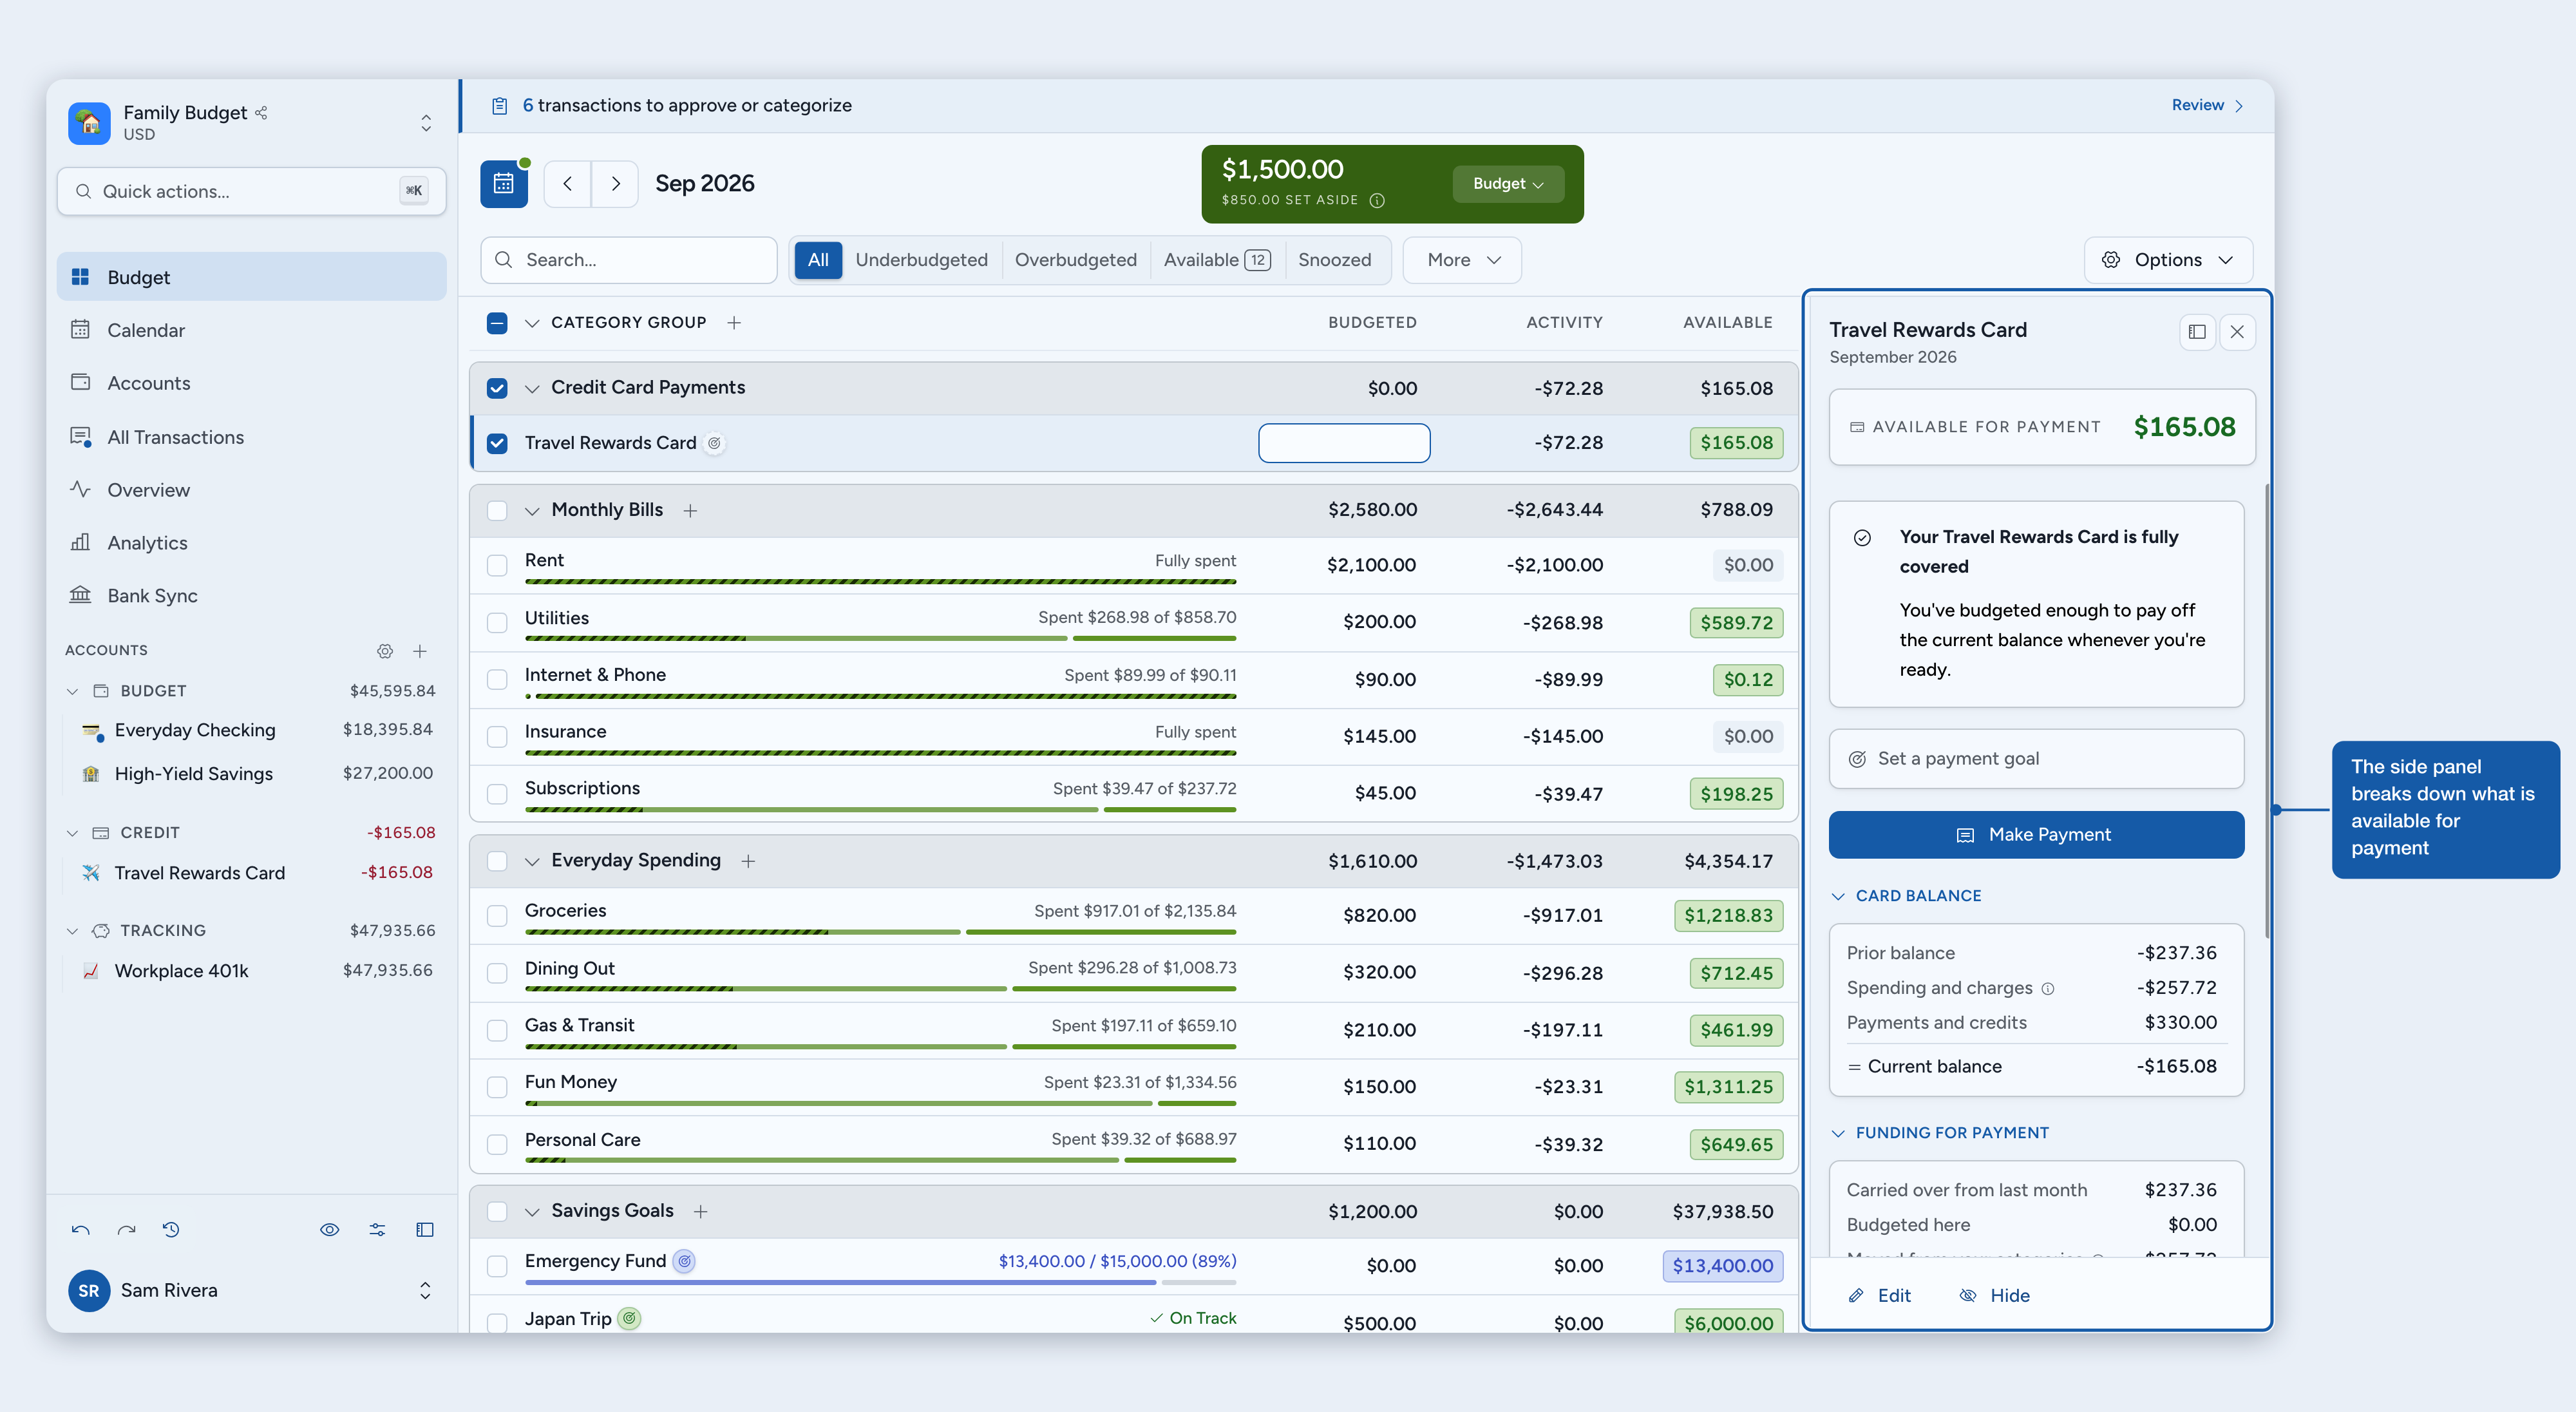
Task: Dock the Travel Rewards Card side panel
Action: [x=2197, y=332]
